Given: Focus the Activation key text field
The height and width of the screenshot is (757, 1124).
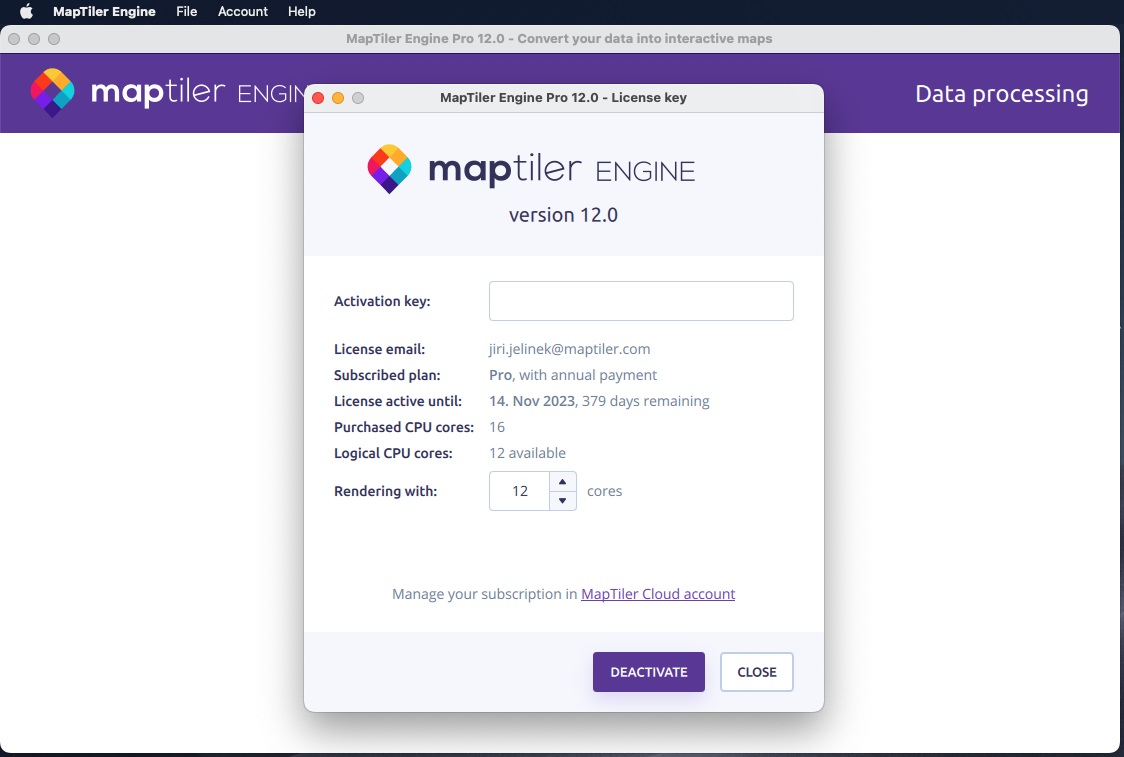Looking at the screenshot, I should pyautogui.click(x=641, y=301).
